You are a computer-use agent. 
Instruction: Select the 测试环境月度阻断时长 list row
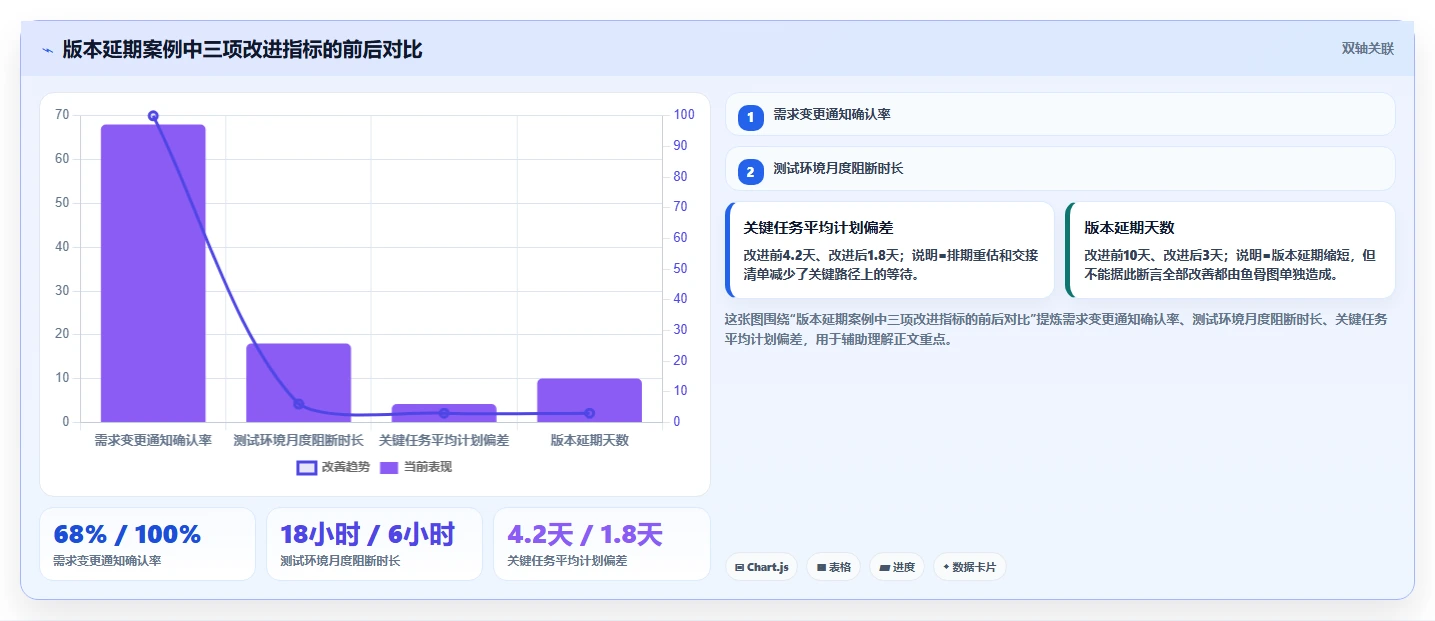click(1060, 168)
